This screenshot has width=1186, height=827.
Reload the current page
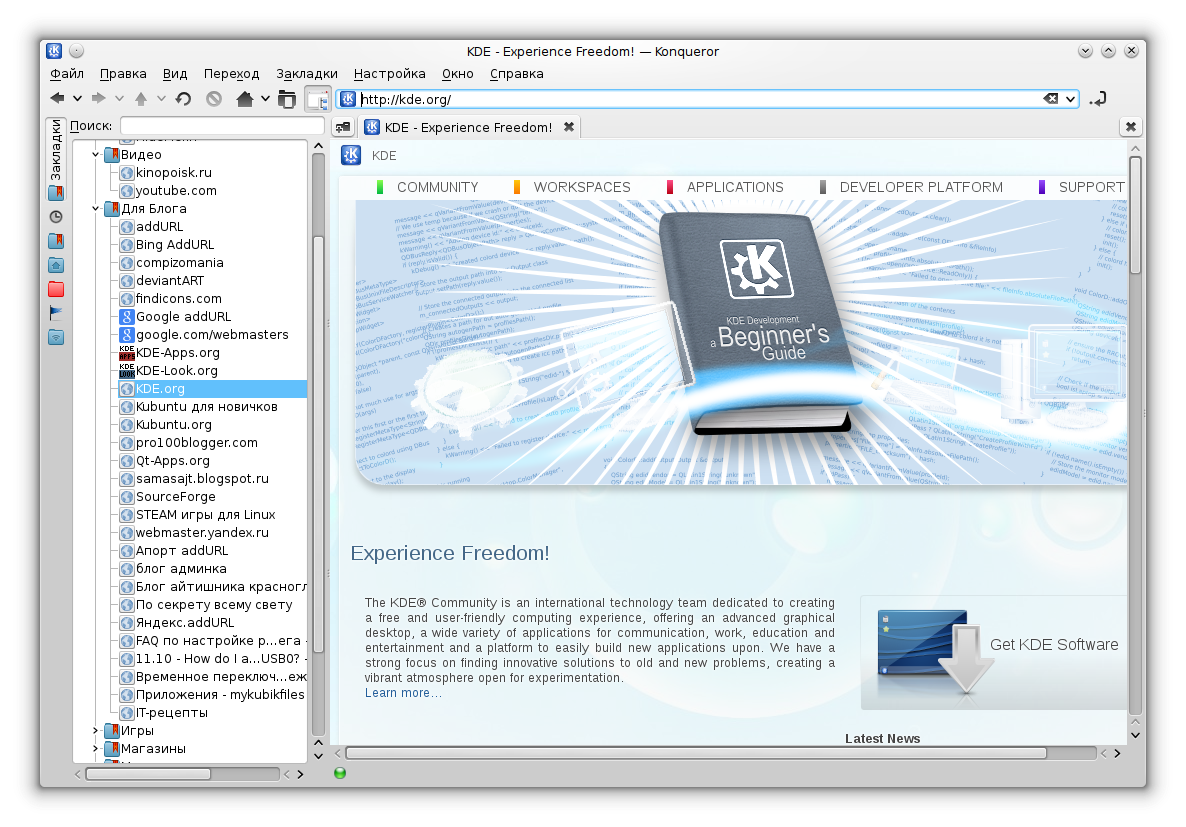[183, 98]
